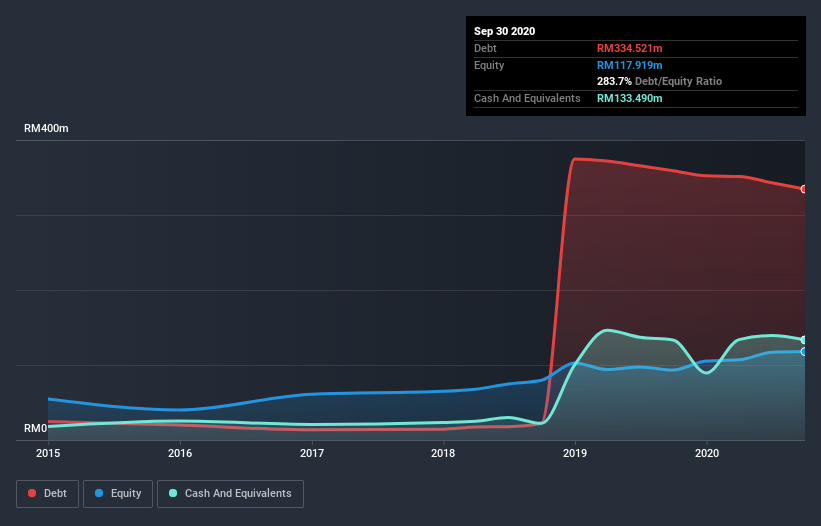Click the Equity label in tooltip
This screenshot has width=821, height=526.
click(x=489, y=65)
